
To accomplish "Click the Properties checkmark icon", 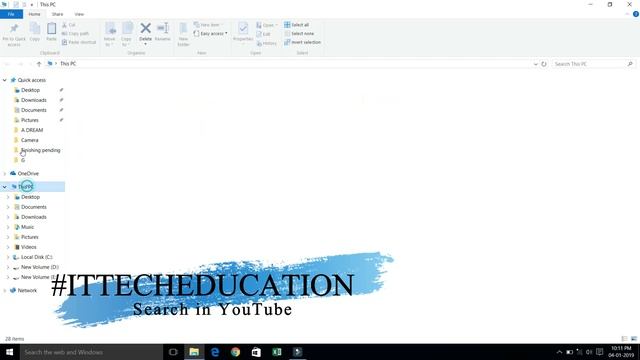I will click(x=243, y=28).
